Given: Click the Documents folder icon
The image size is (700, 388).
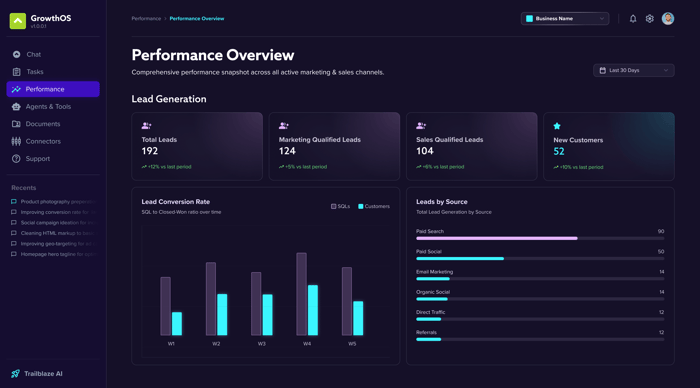Looking at the screenshot, I should click(x=17, y=124).
